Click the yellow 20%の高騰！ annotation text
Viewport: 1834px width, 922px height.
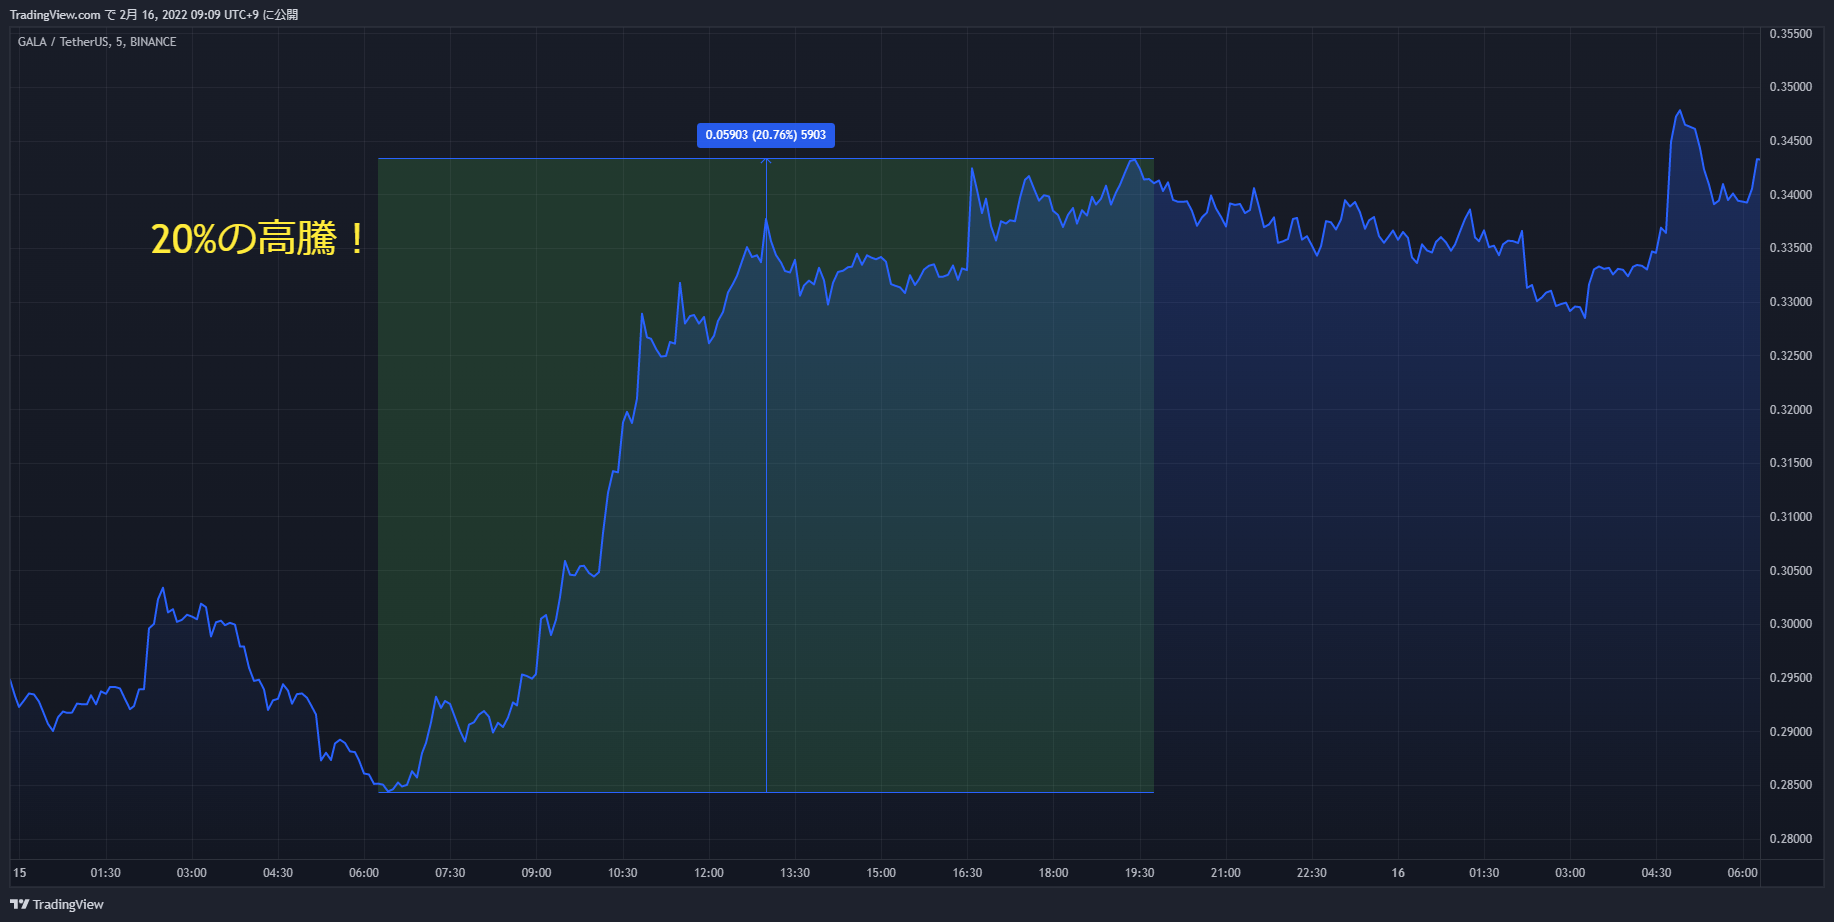tap(260, 239)
